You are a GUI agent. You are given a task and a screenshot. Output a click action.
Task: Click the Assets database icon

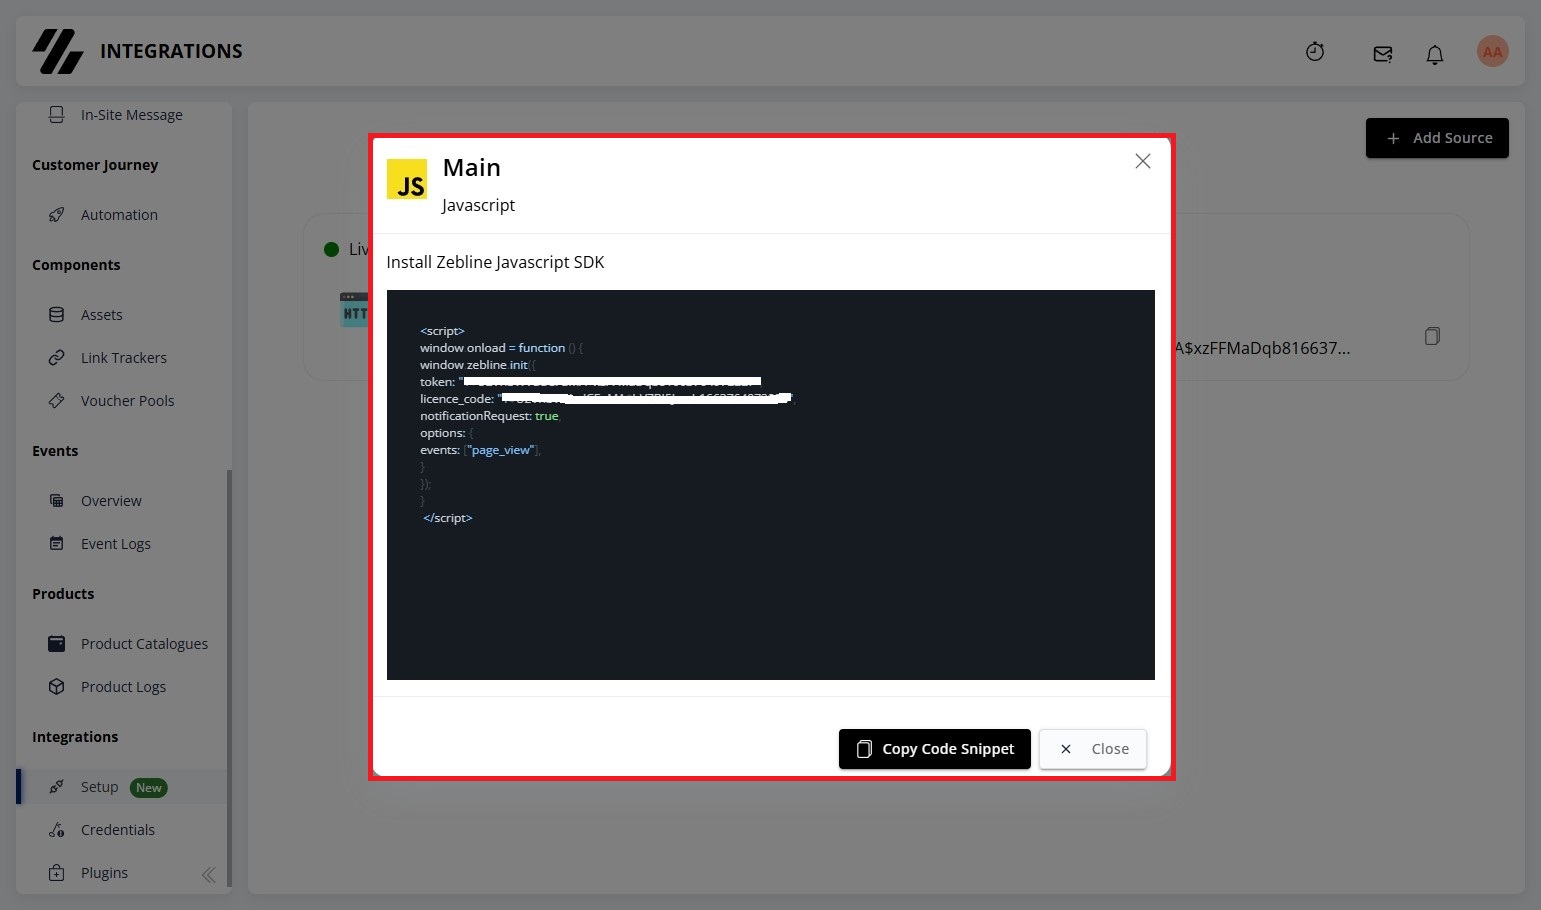[57, 315]
